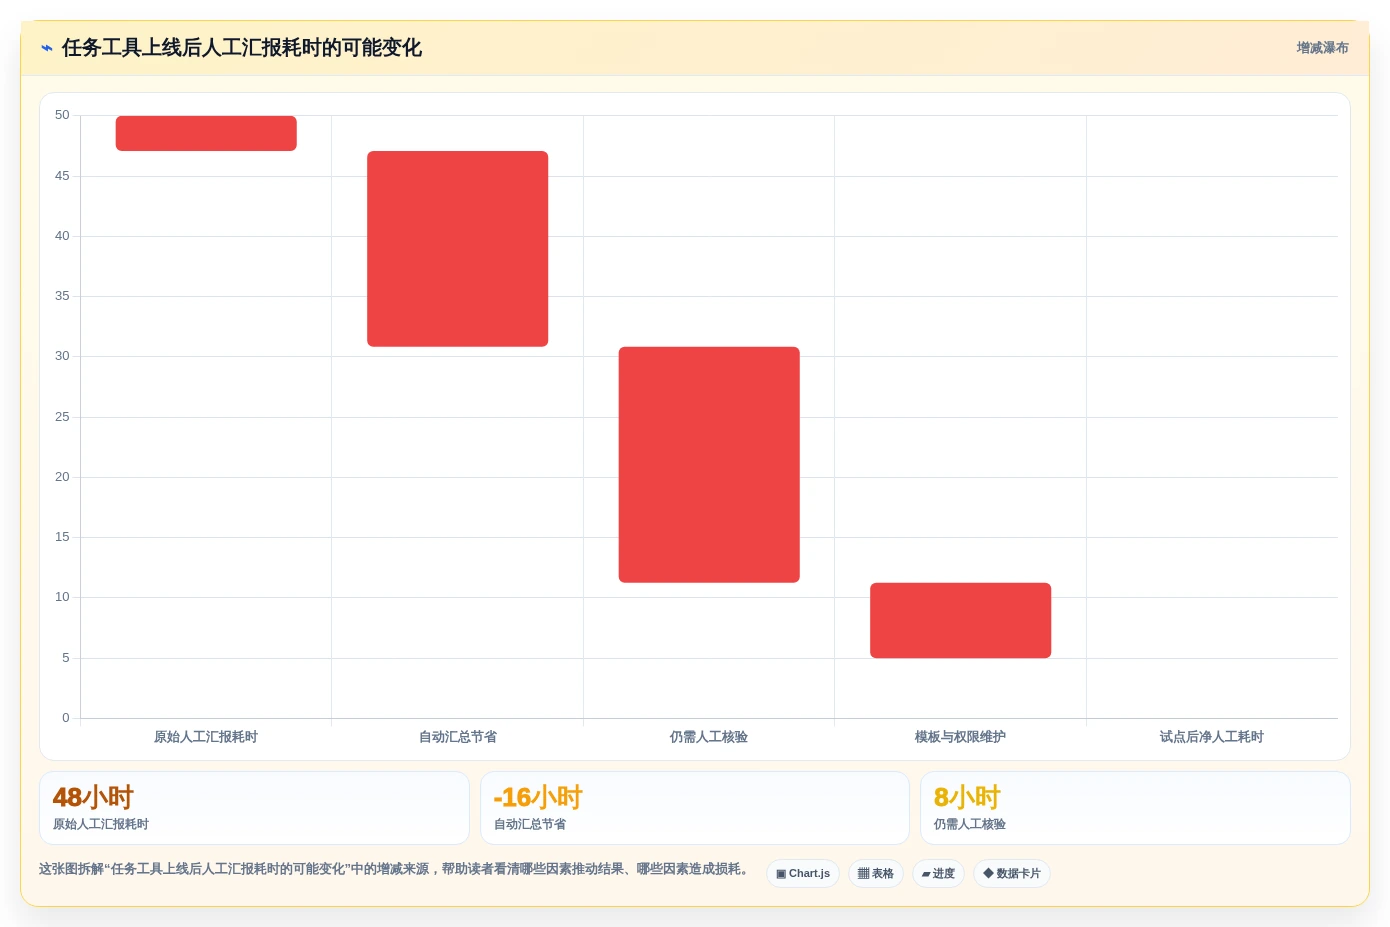Click y-axis tick value 15
The height and width of the screenshot is (927, 1390).
(x=62, y=537)
